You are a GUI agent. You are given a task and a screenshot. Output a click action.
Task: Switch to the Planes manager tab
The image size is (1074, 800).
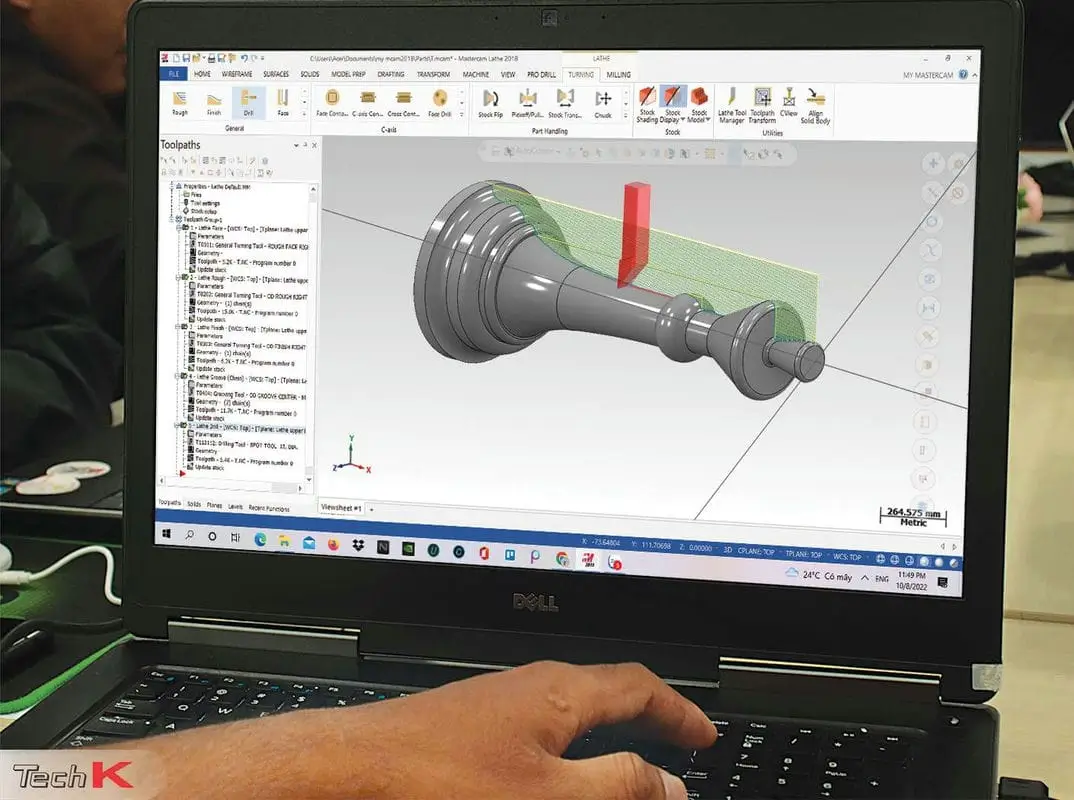click(x=214, y=505)
